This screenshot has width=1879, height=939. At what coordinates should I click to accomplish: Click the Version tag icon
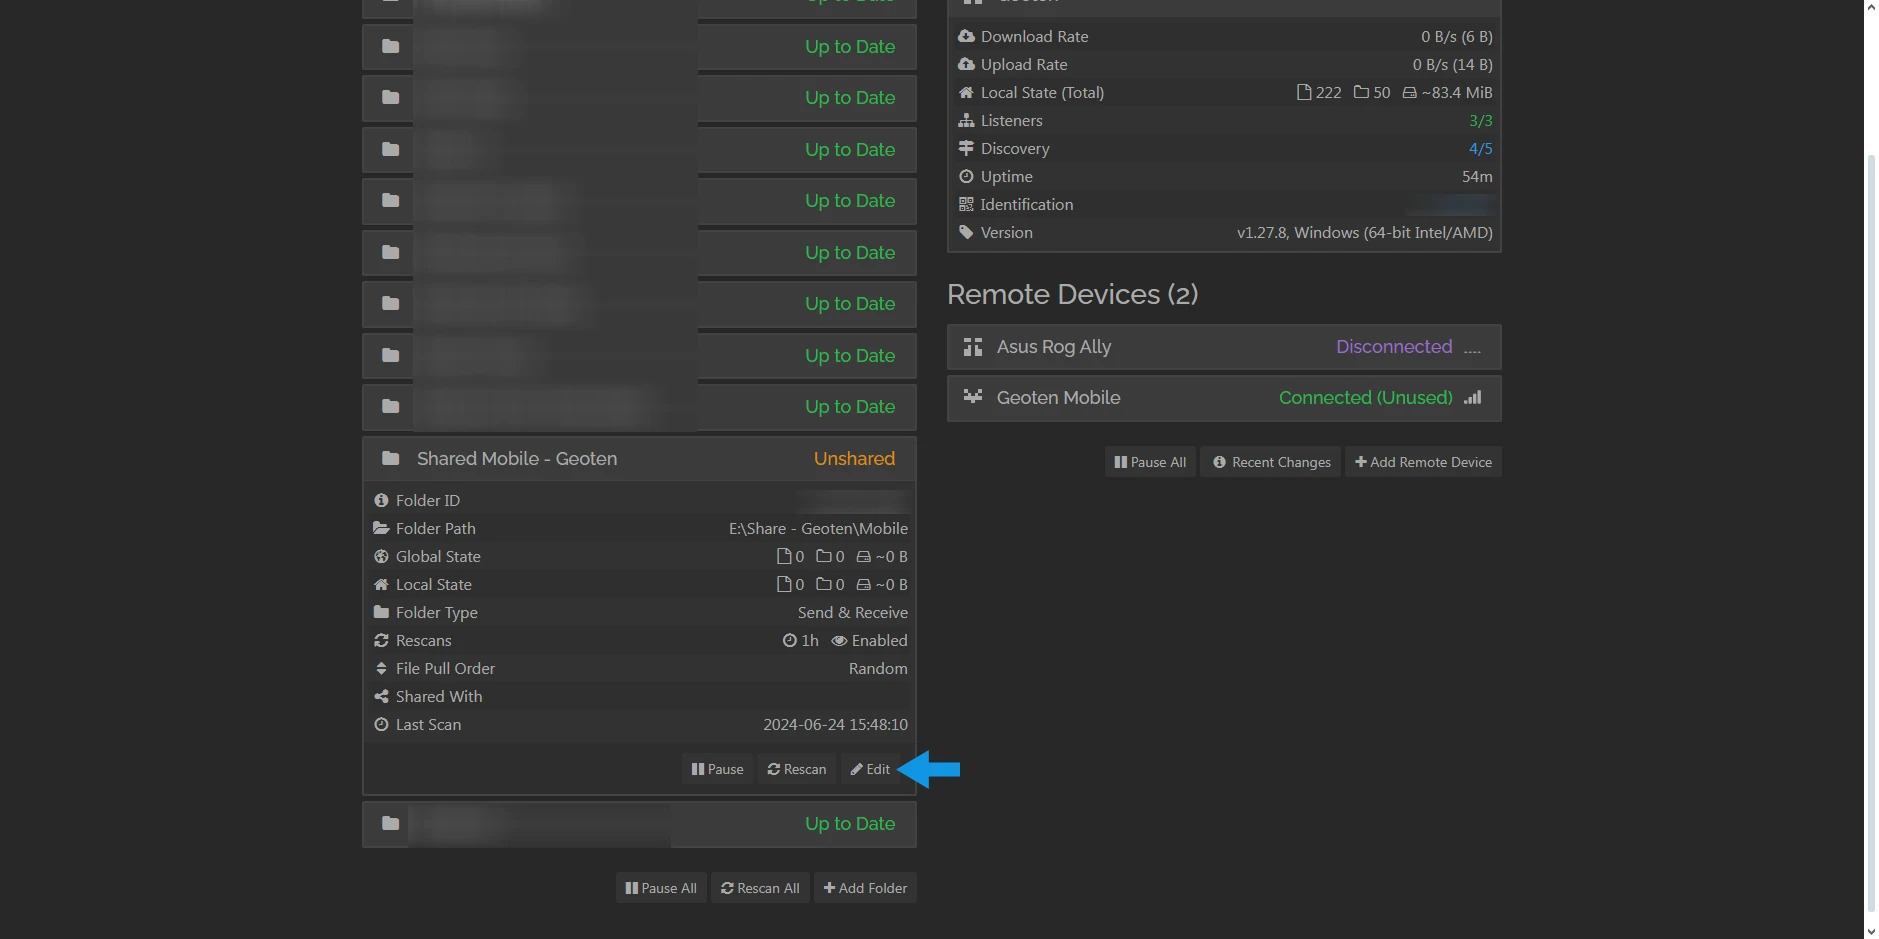coord(966,232)
